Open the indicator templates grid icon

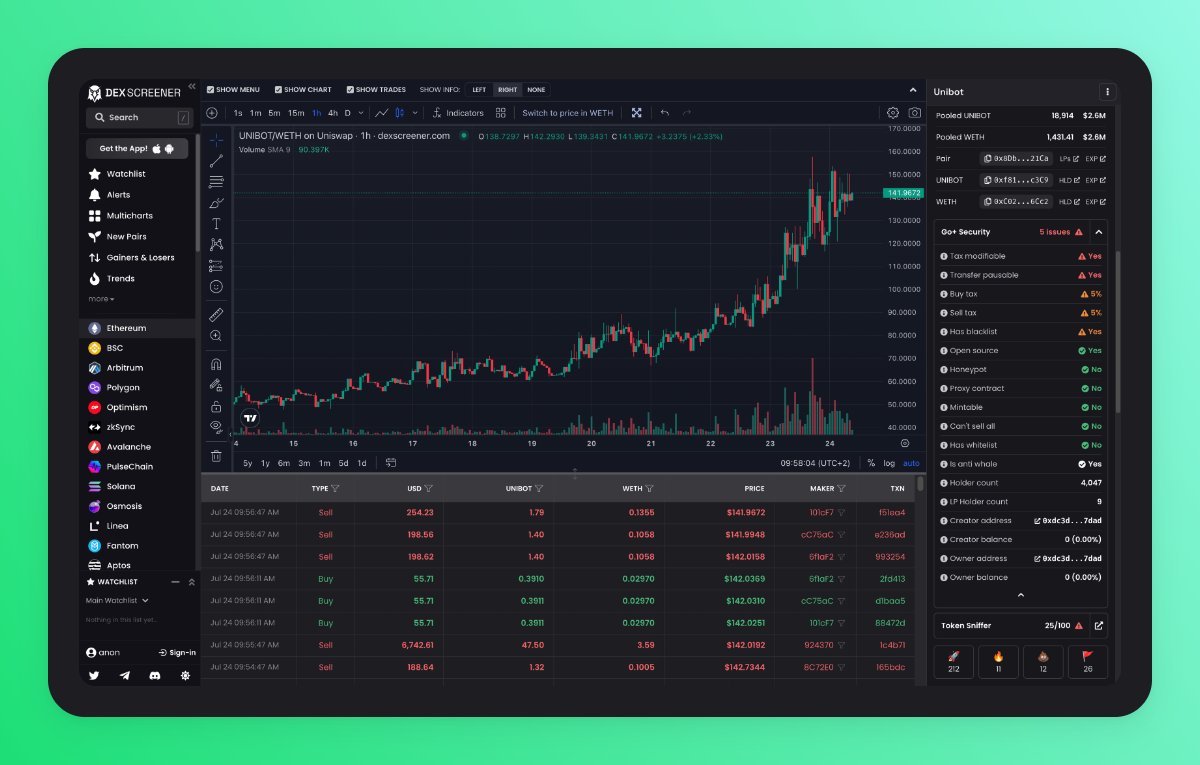[501, 113]
